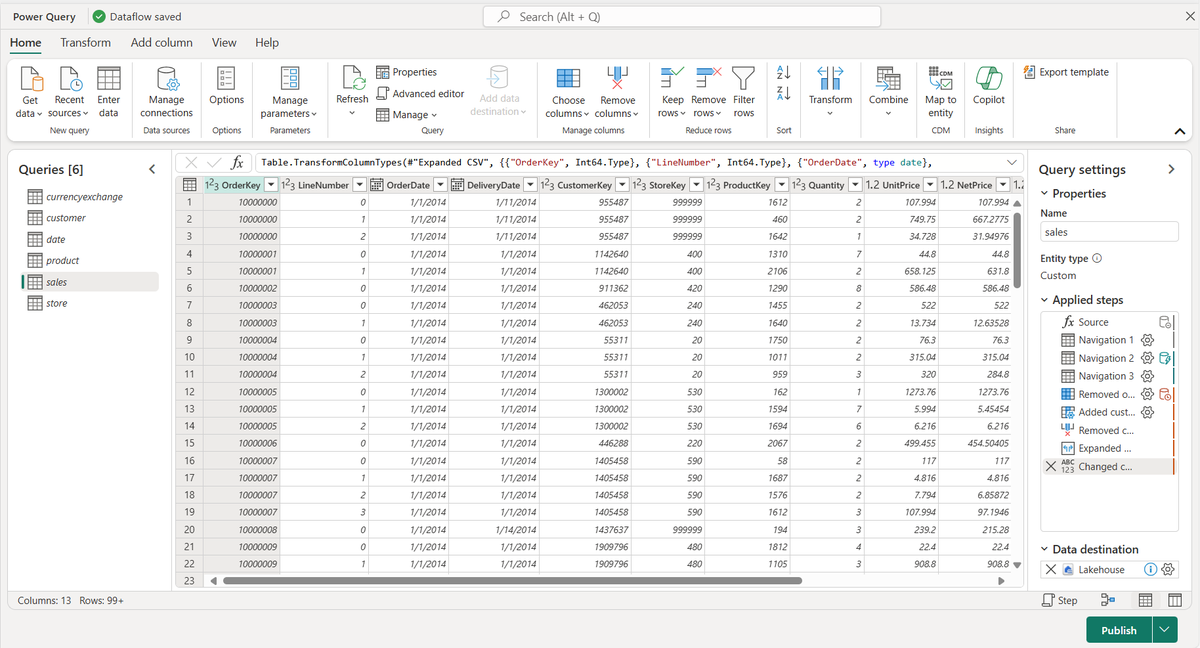Switch to the Transform tab

(x=85, y=43)
